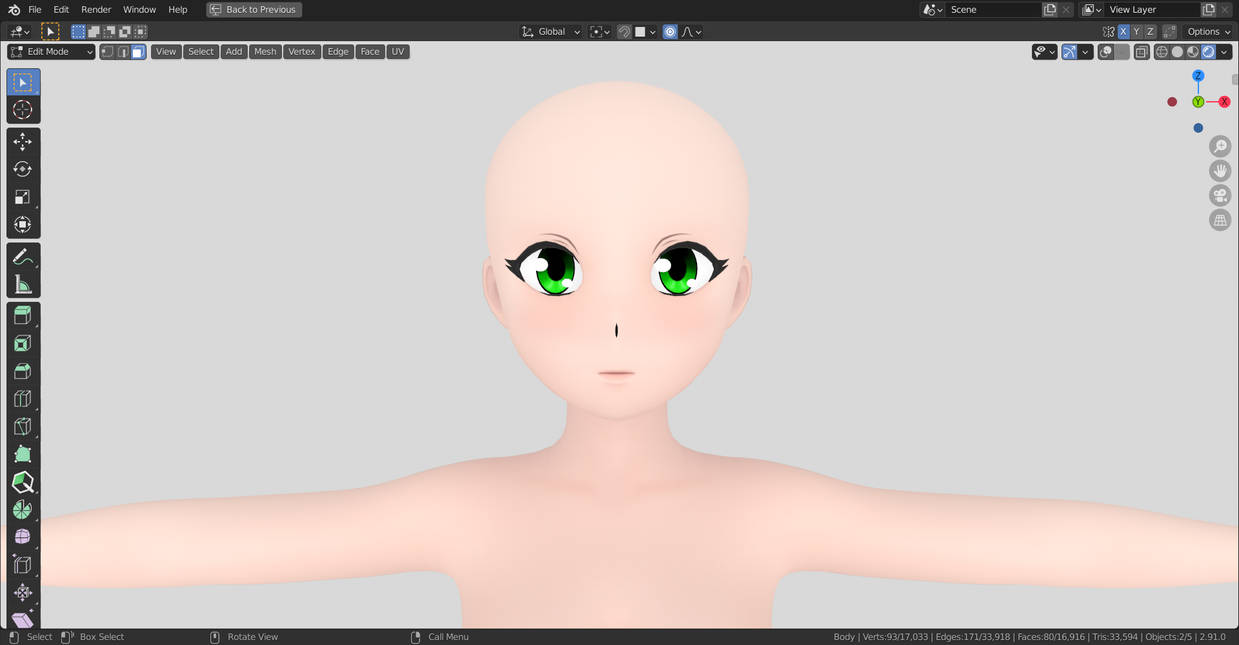
Task: Toggle viewport overlays display
Action: [x=1105, y=52]
